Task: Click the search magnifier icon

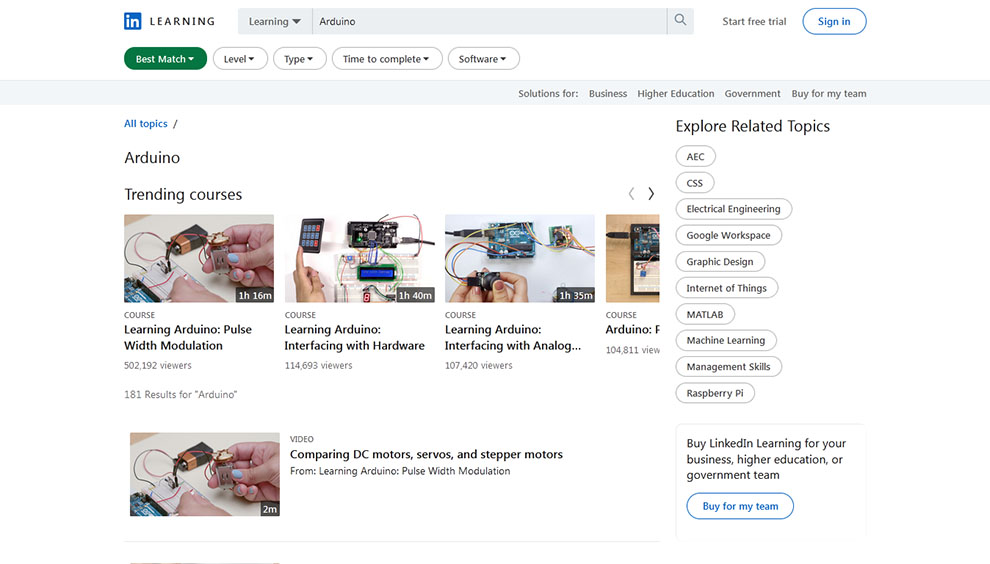Action: (680, 21)
